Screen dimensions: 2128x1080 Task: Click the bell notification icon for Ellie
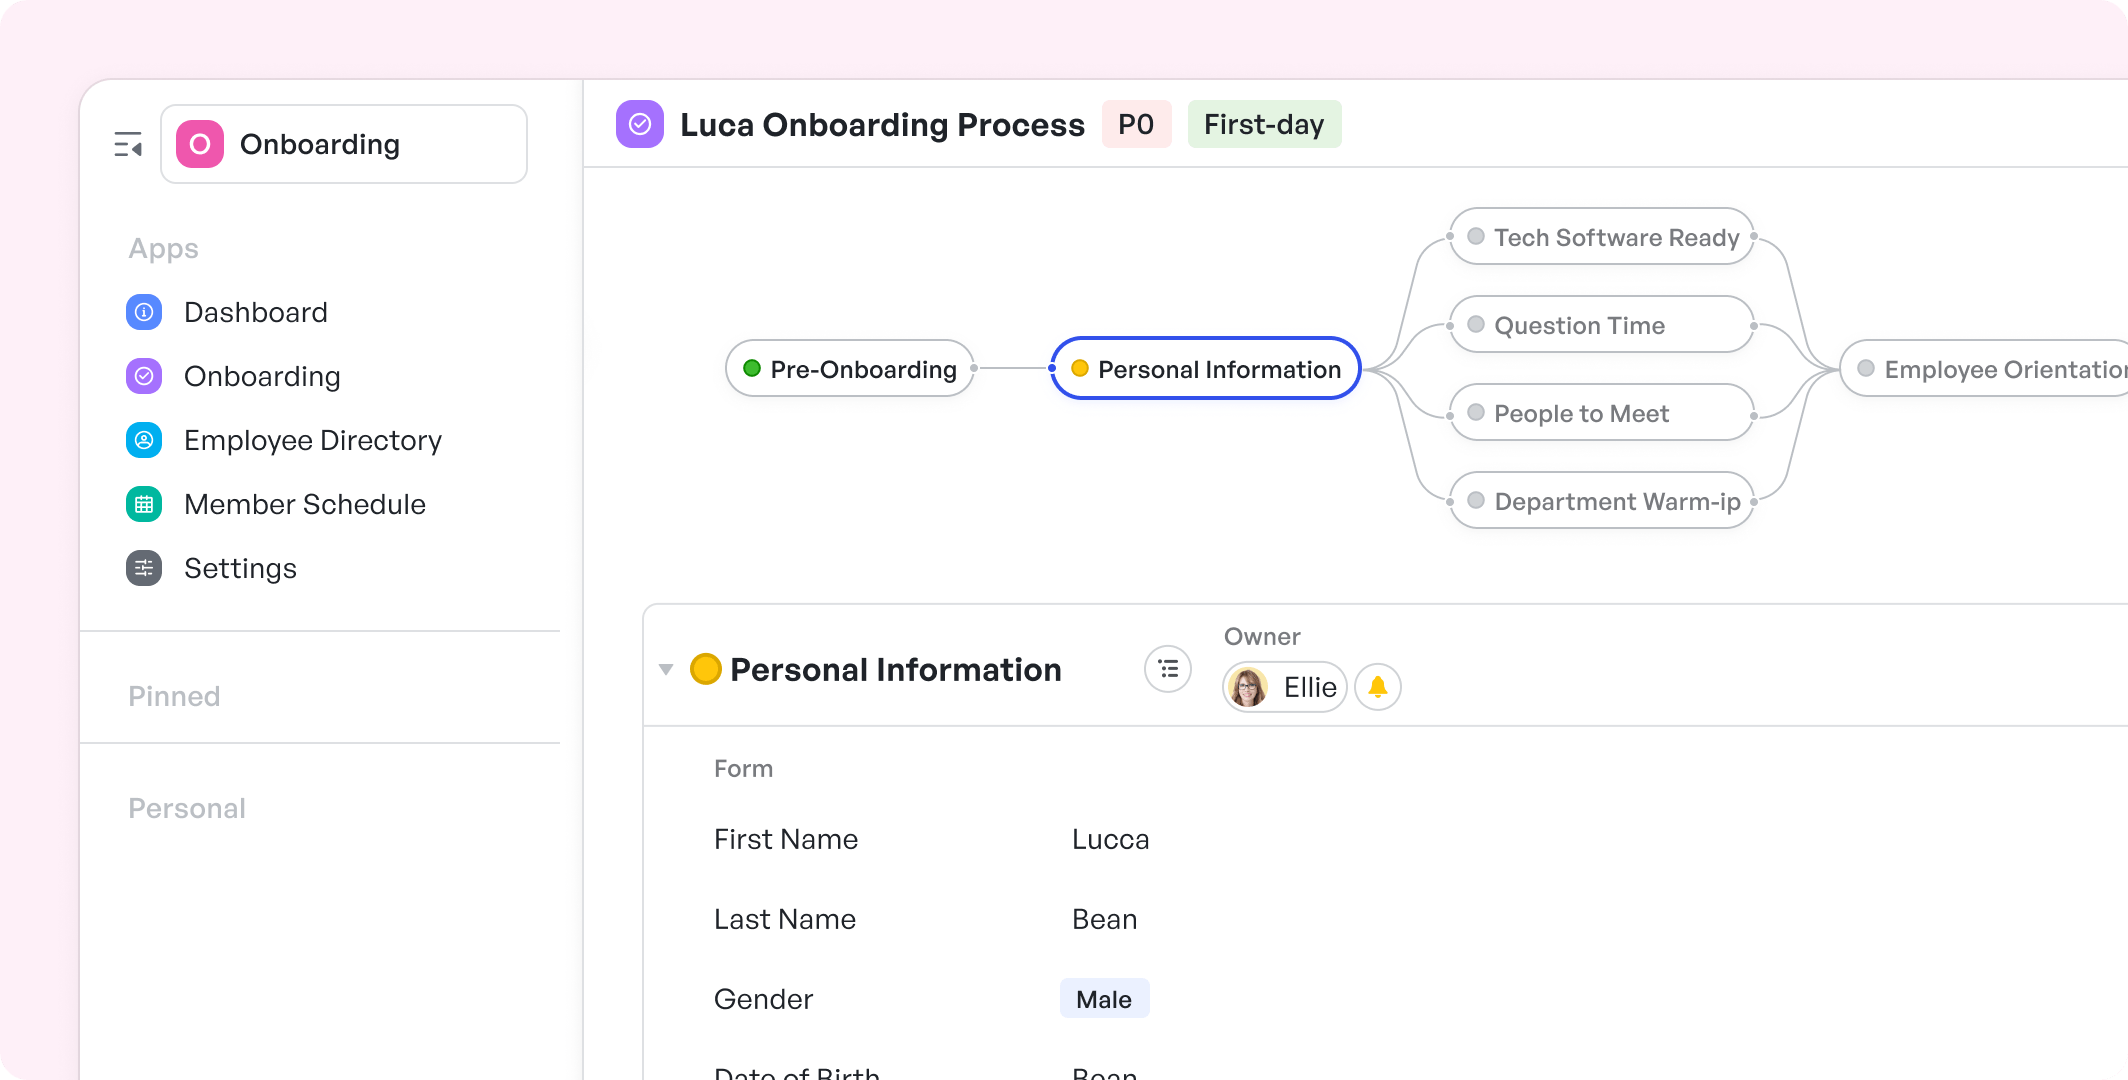1379,685
